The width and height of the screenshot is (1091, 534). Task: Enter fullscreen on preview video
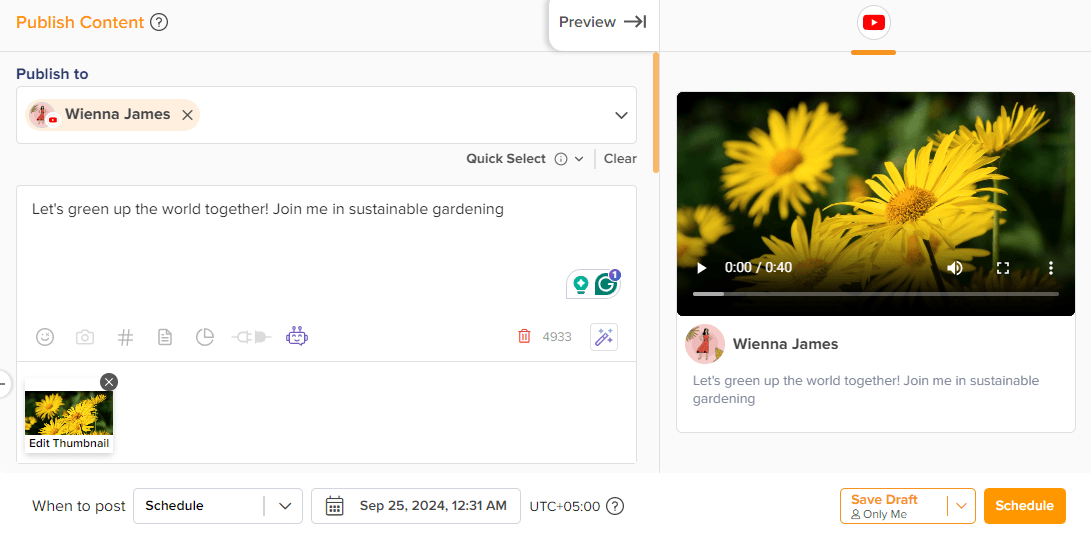tap(1003, 267)
